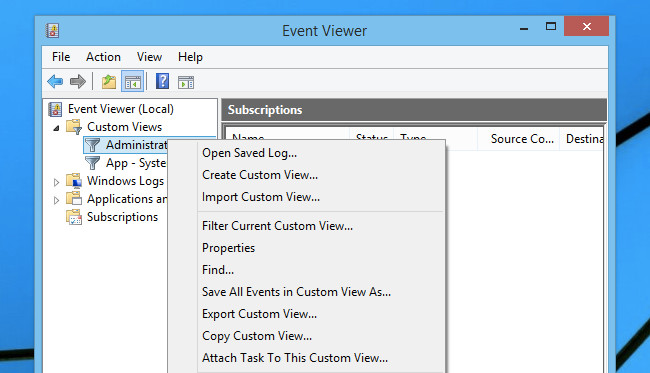
Task: Expand the Applications and Services node
Action: coord(56,200)
